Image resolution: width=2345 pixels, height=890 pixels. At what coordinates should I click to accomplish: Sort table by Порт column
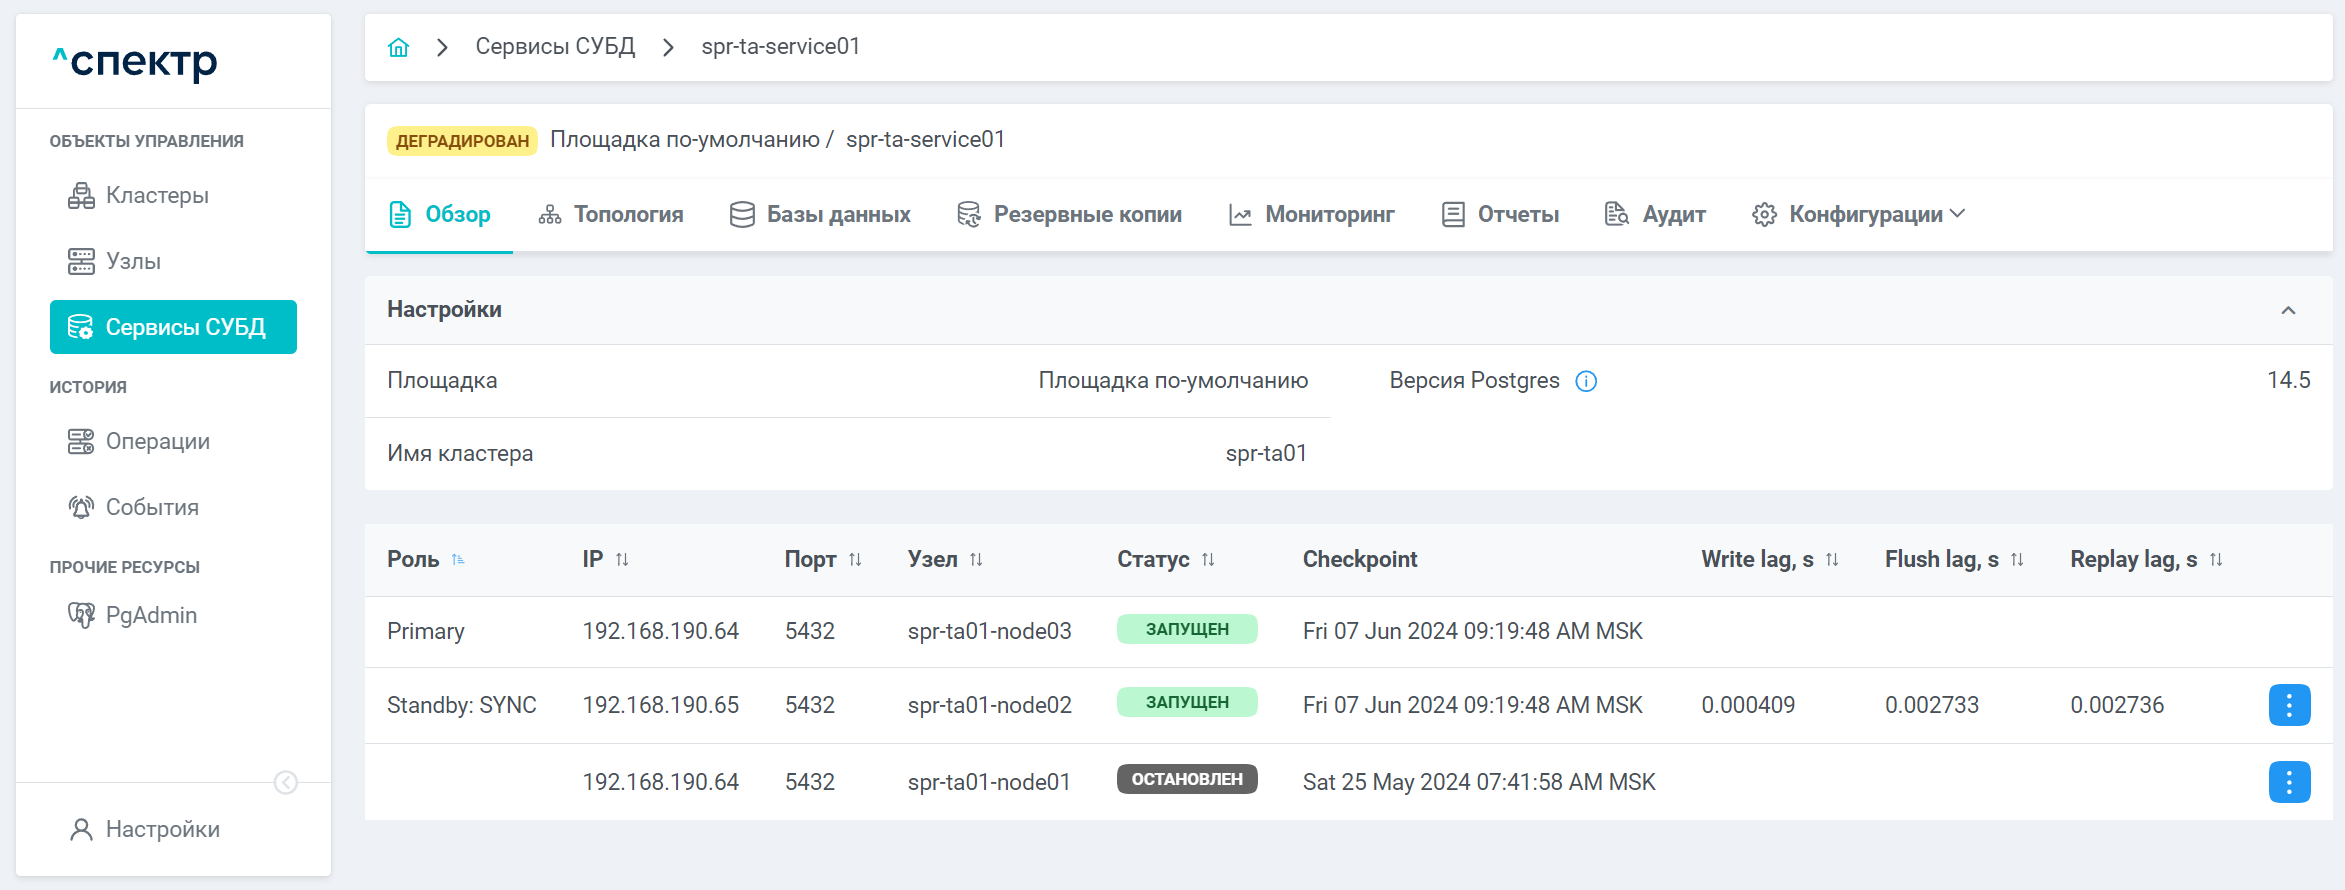point(855,560)
